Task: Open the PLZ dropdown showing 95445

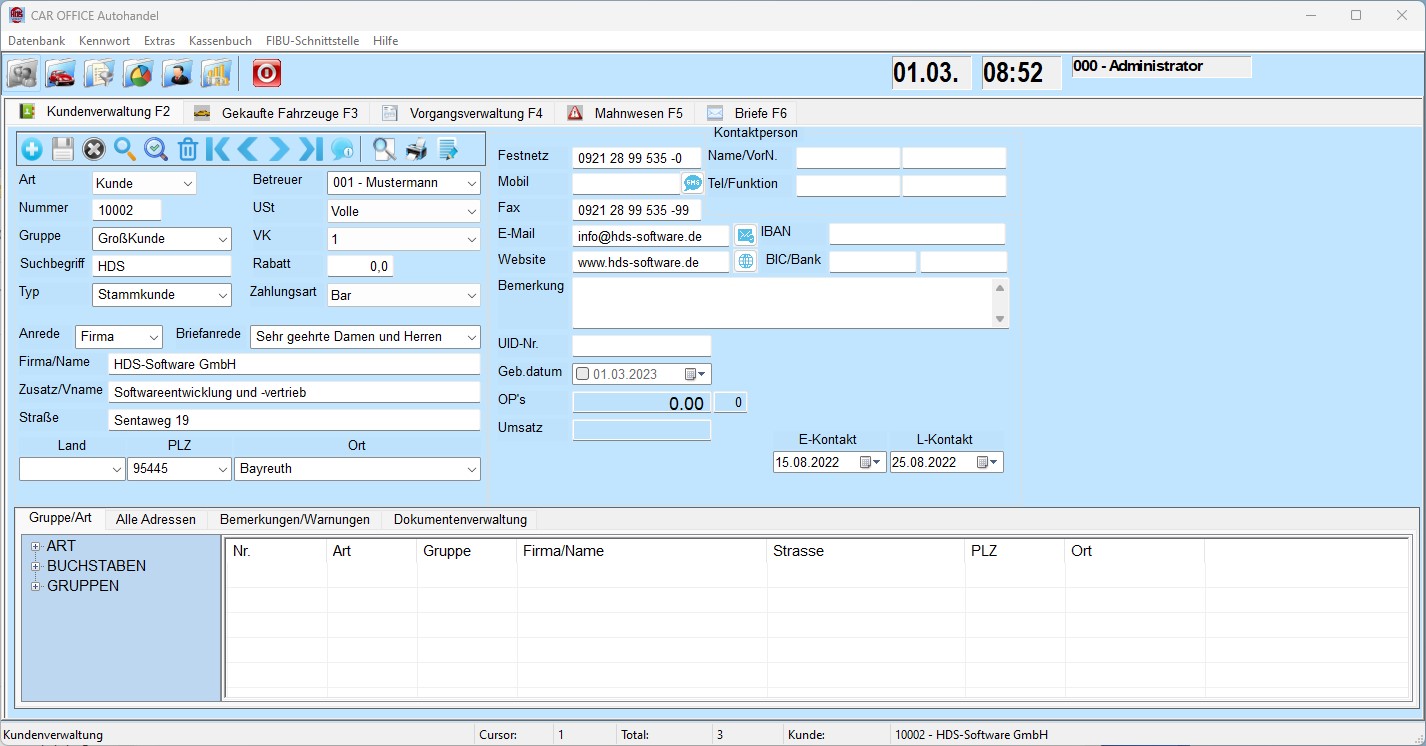Action: tap(222, 469)
